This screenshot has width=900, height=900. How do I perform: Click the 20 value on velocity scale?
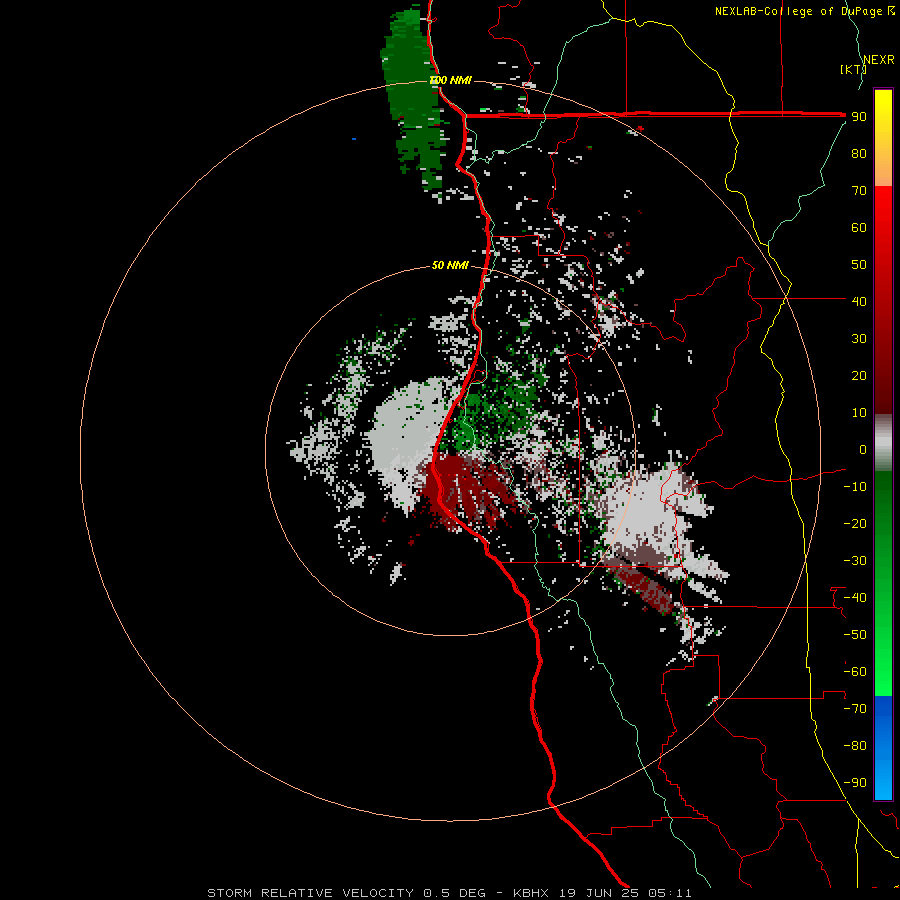[859, 376]
